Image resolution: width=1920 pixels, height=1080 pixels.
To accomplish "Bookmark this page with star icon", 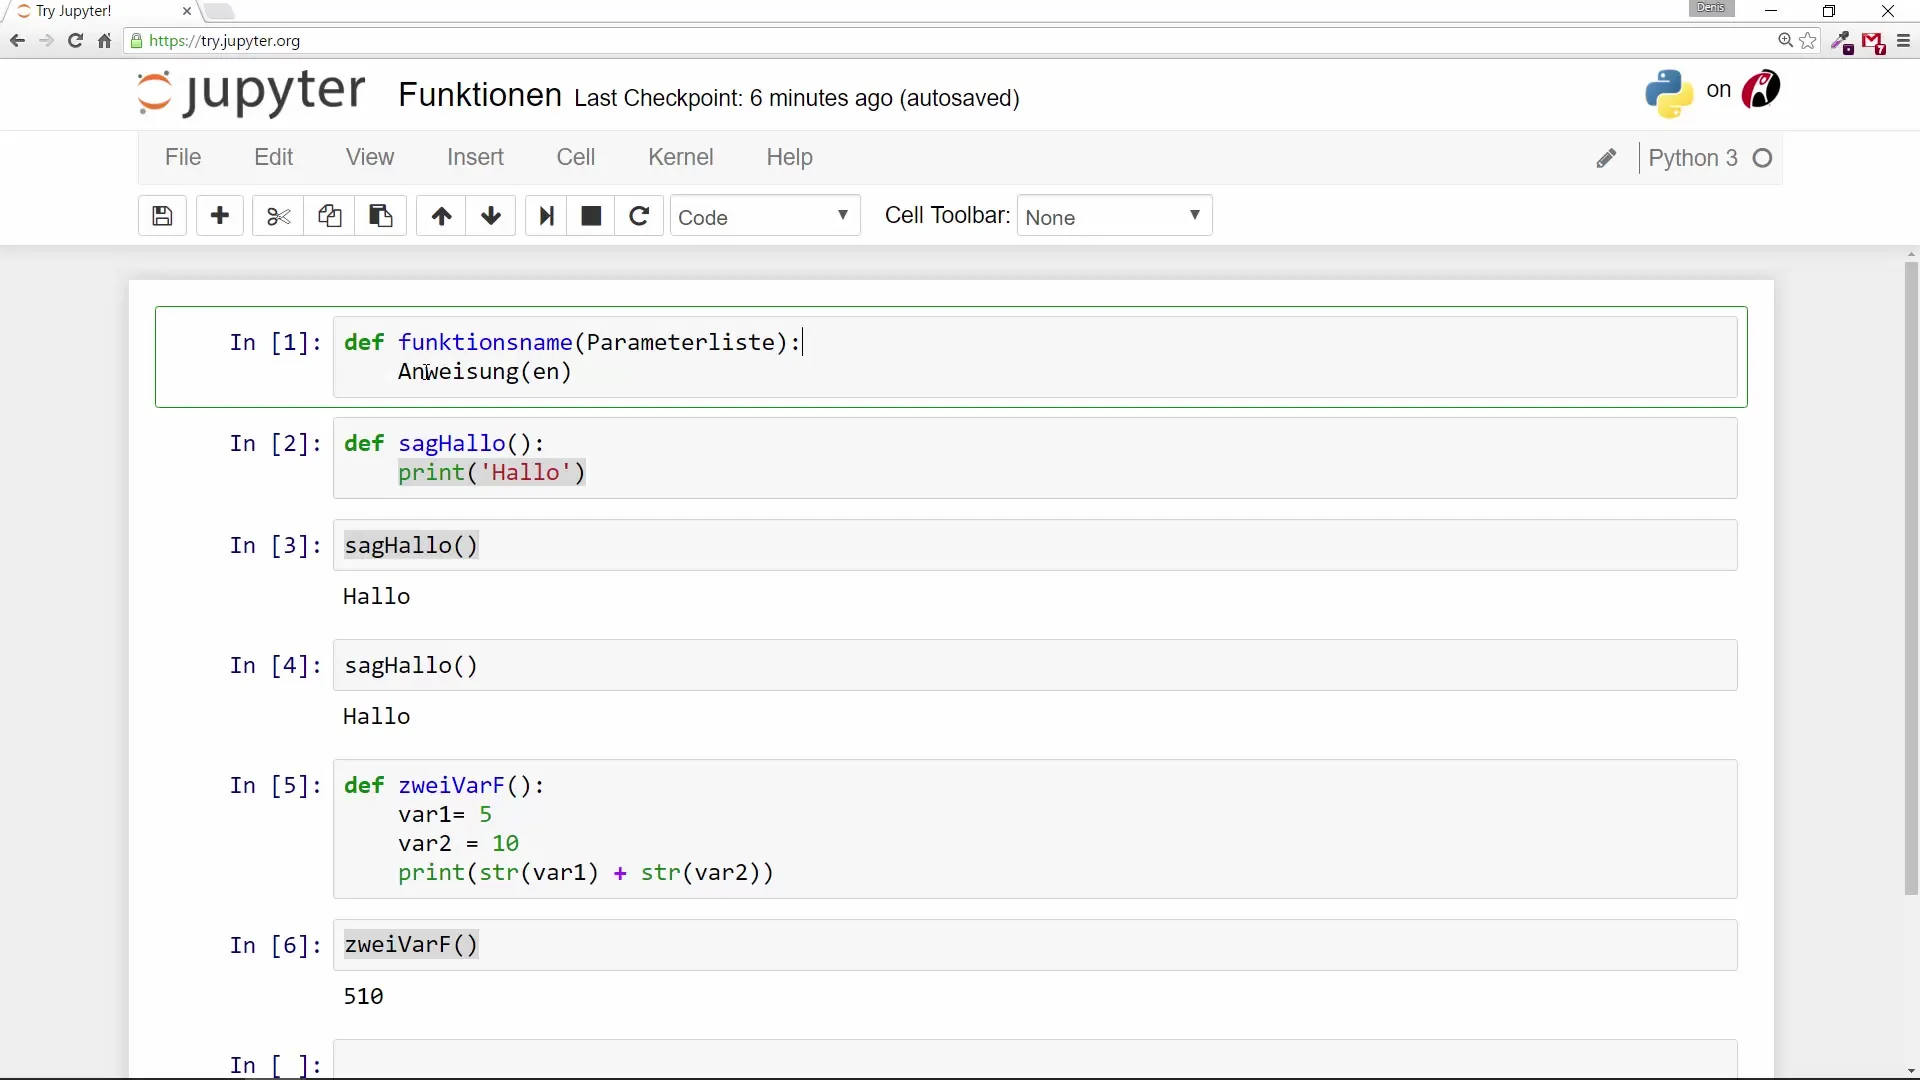I will tap(1808, 41).
